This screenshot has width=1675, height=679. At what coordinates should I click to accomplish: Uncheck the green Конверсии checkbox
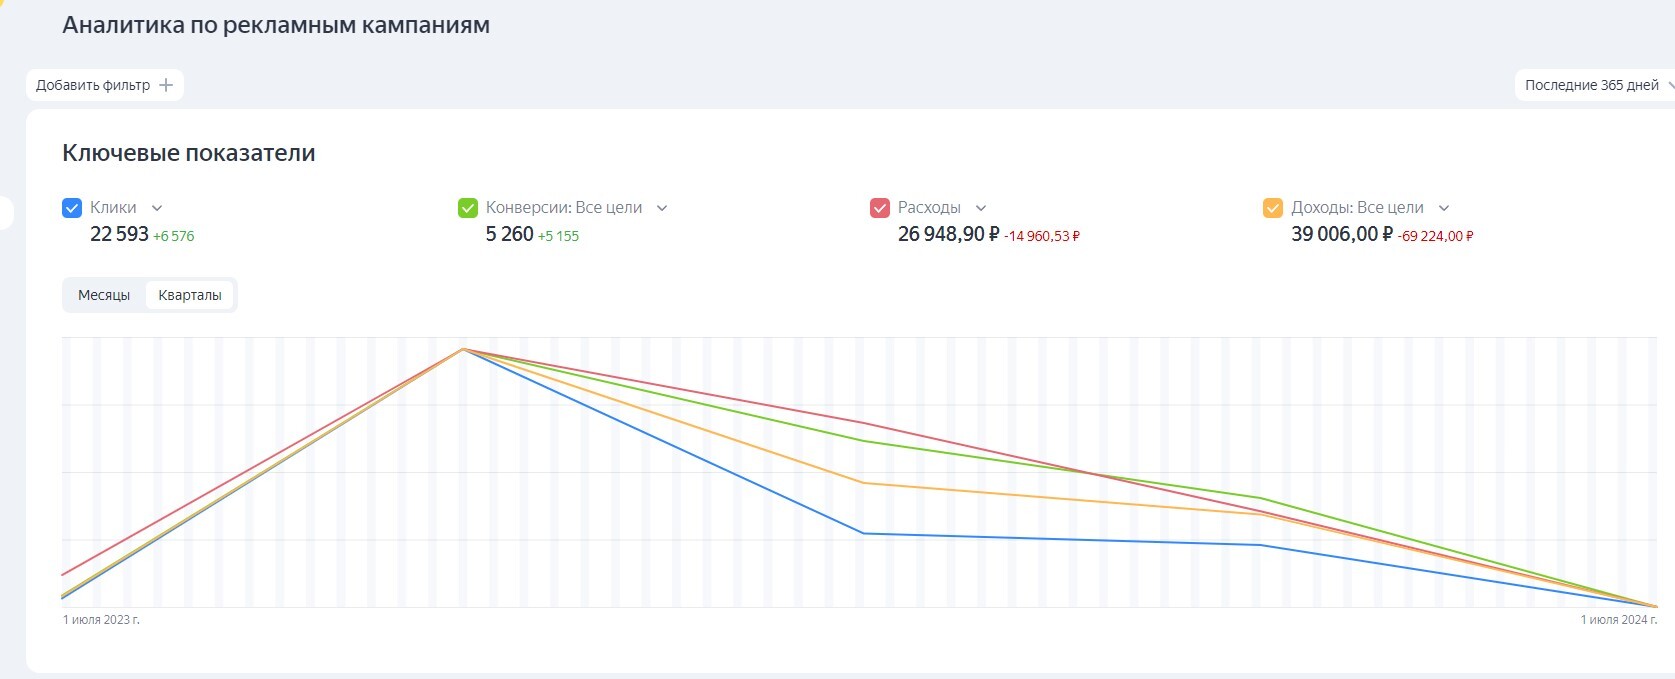tap(467, 208)
